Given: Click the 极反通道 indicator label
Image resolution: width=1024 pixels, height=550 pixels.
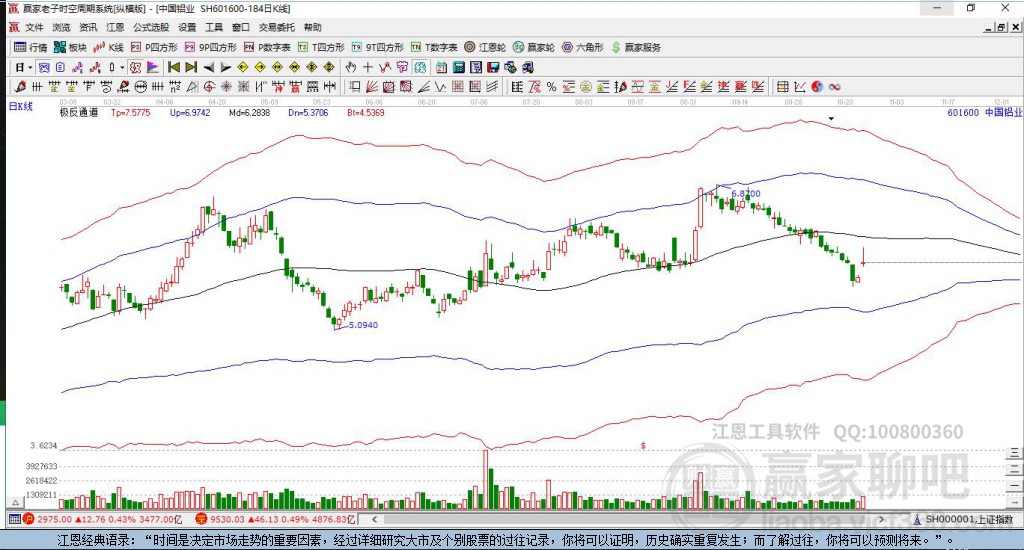Looking at the screenshot, I should [79, 112].
